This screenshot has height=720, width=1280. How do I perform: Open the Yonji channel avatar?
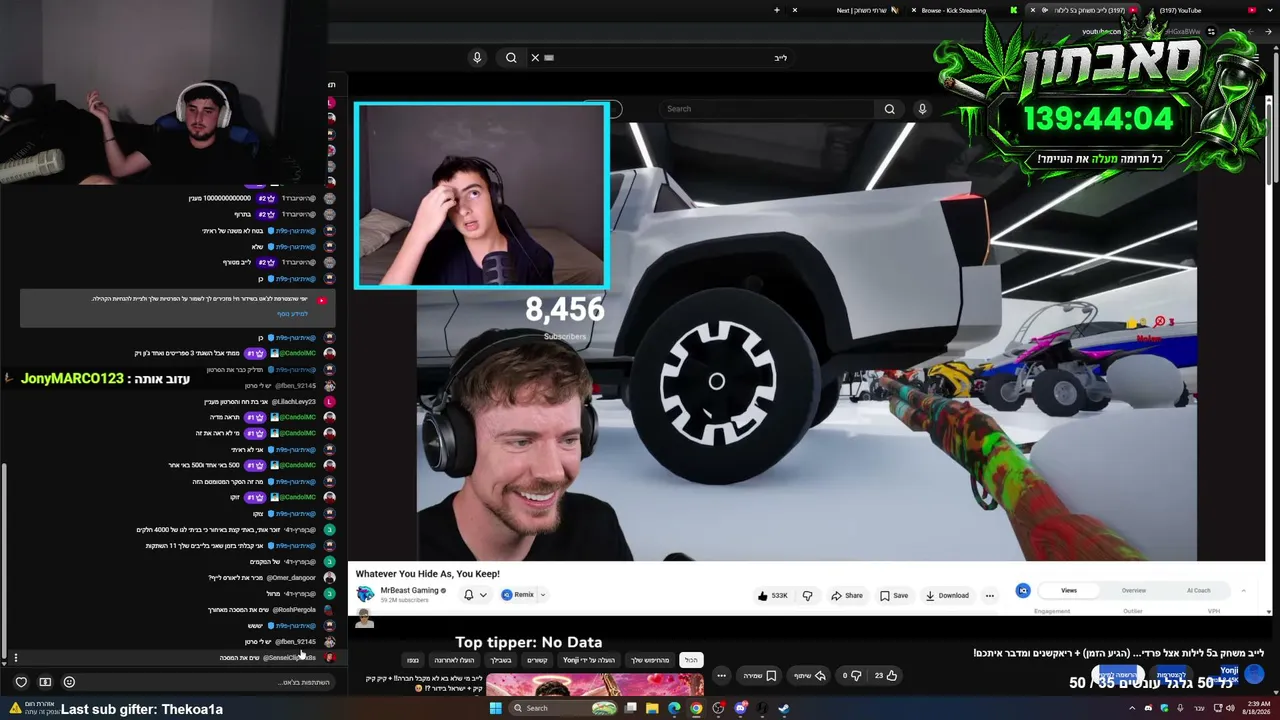[x=1254, y=675]
